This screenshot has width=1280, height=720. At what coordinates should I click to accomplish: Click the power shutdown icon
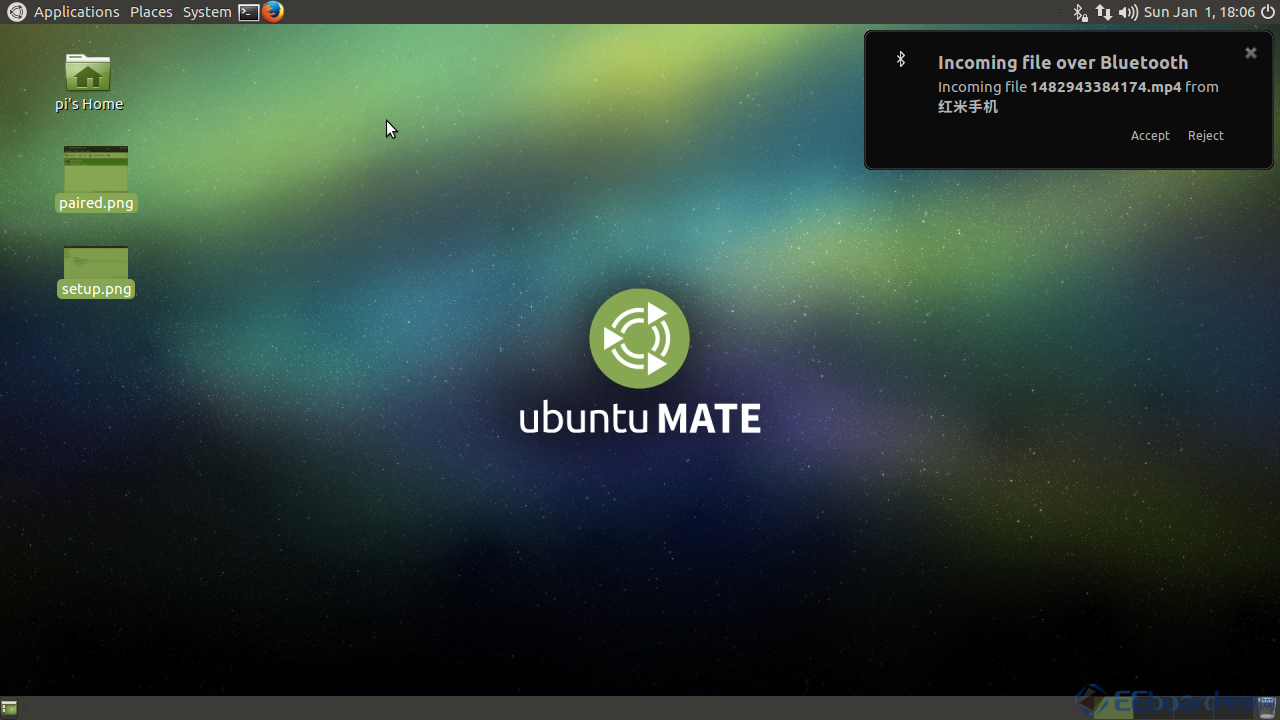click(x=1268, y=12)
